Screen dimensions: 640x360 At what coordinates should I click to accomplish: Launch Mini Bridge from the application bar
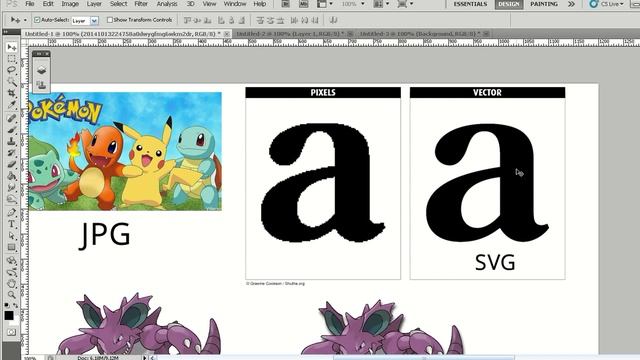[303, 4]
